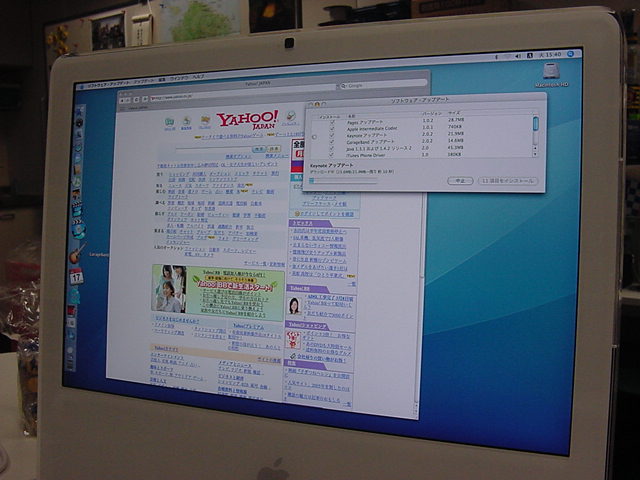Click the blue Yahoo search button
This screenshot has width=640, height=480.
259,149
